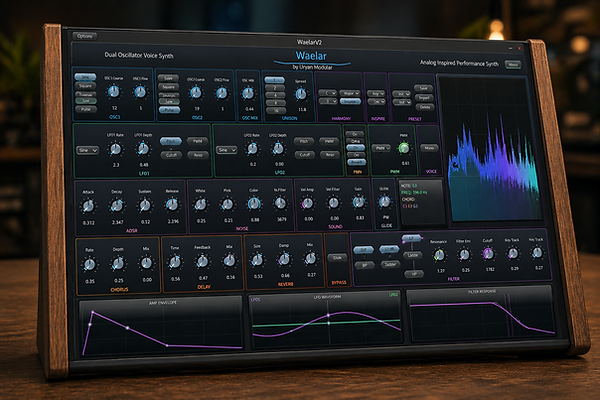This screenshot has height=400, width=600.
Task: Click the About button
Action: [513, 65]
